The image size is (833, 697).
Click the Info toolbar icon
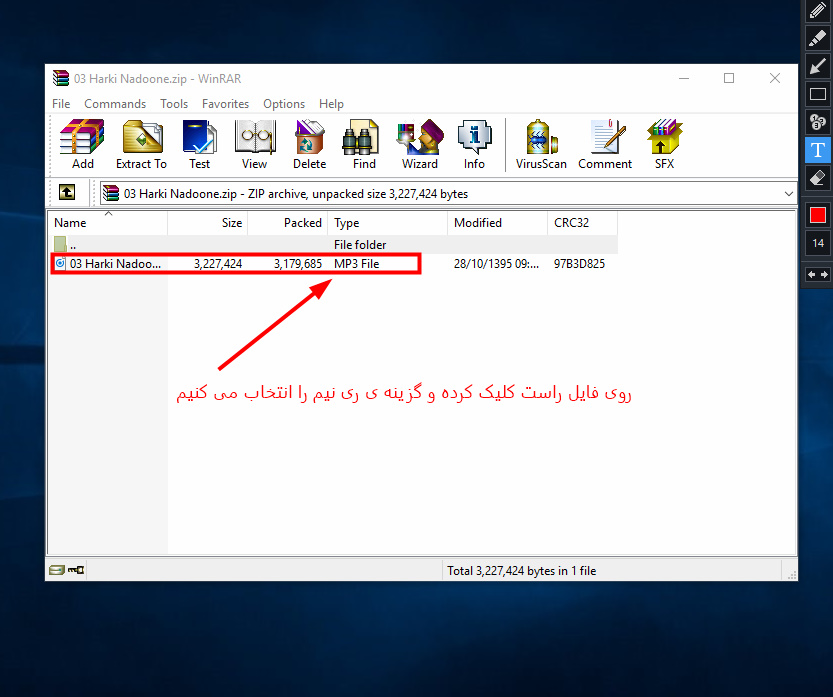(x=474, y=144)
